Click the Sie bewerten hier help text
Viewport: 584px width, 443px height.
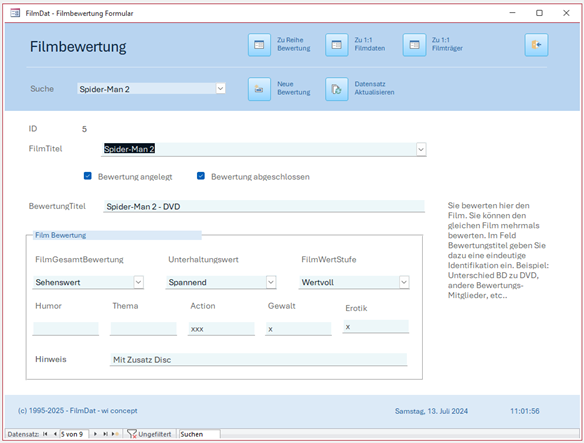498,250
